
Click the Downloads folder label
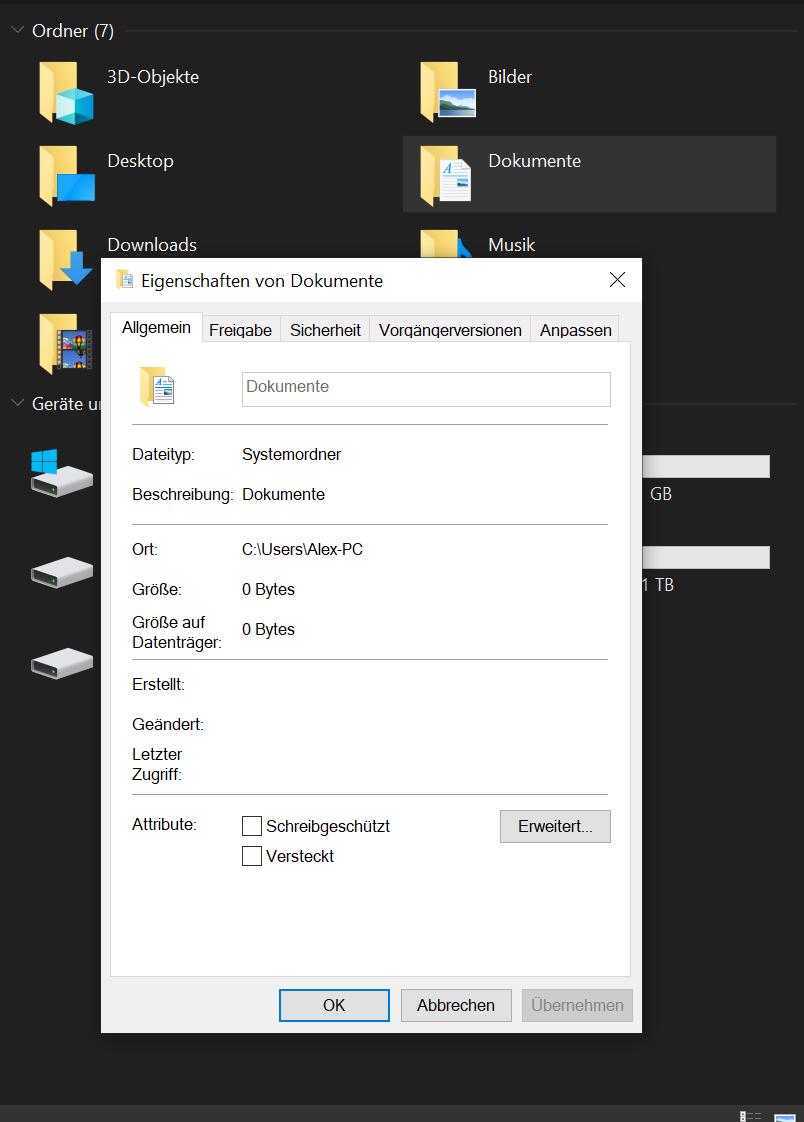[152, 245]
